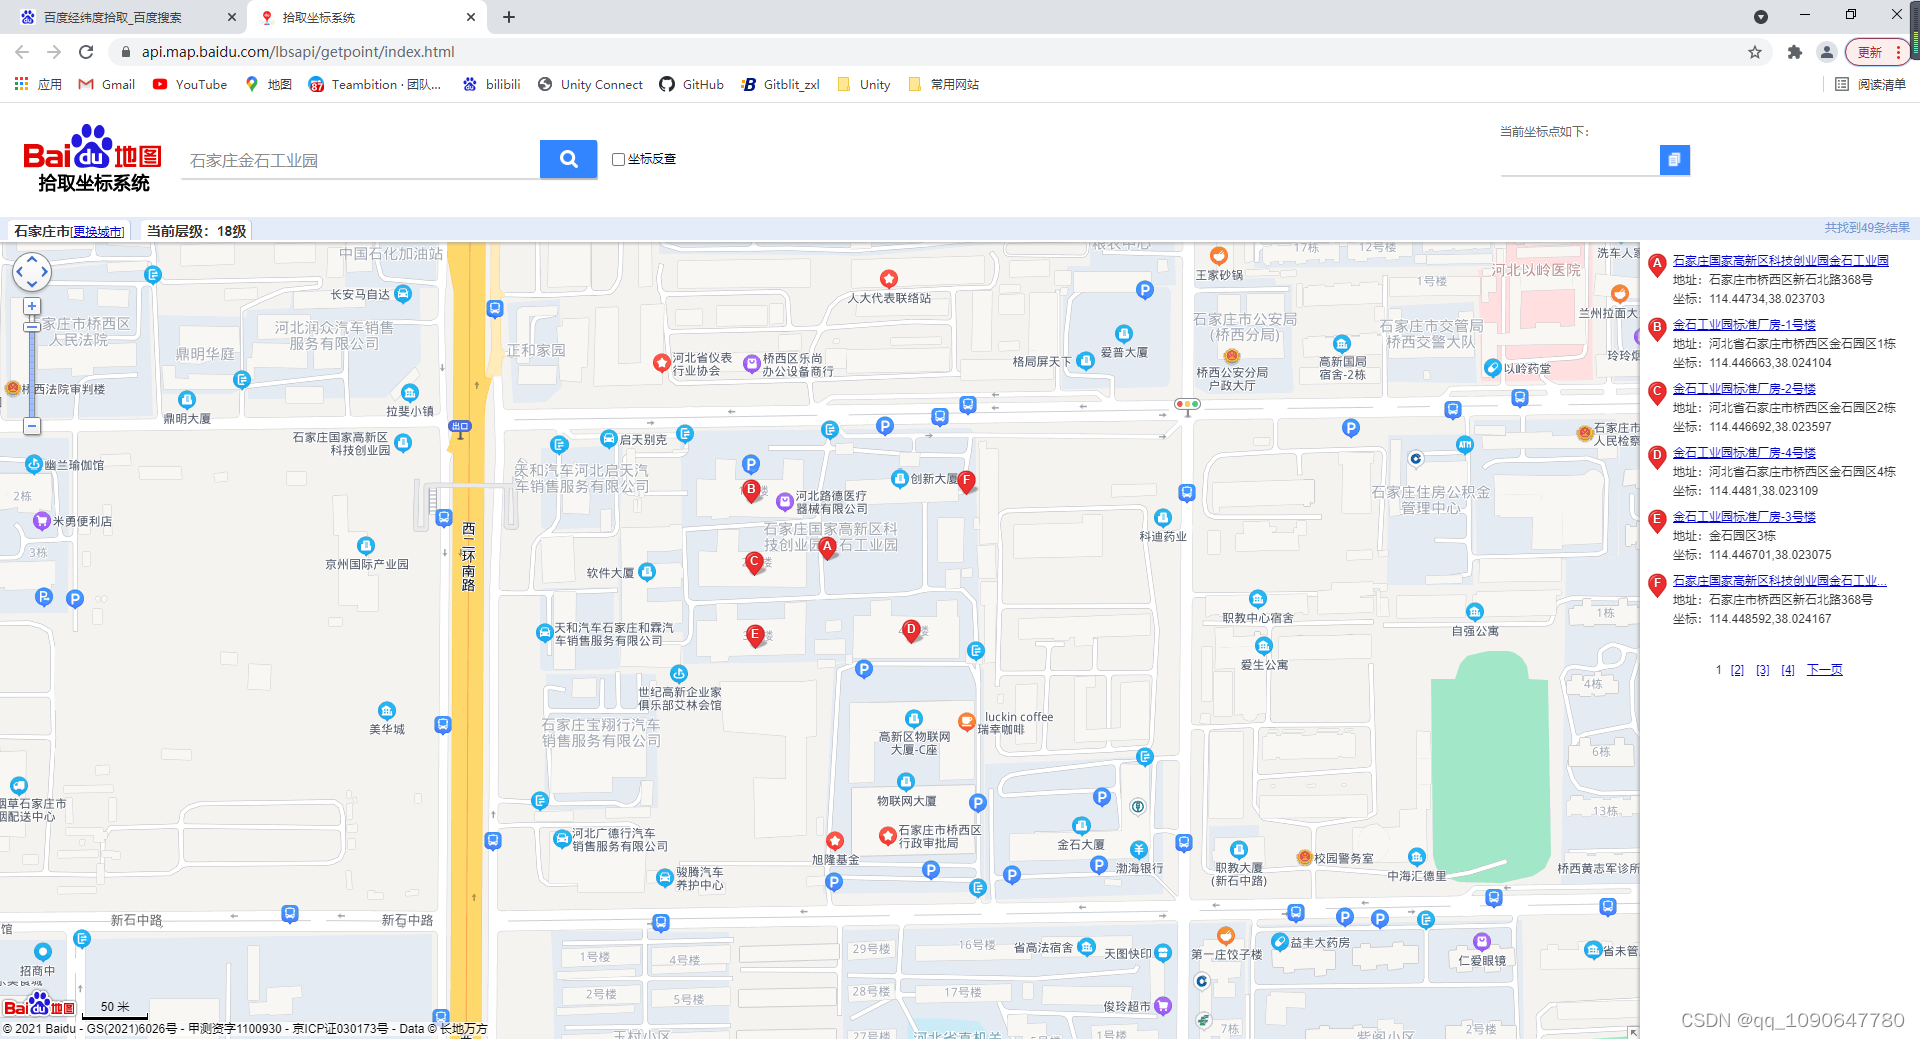
Task: Click the copy coordinates clipboard icon
Action: pyautogui.click(x=1675, y=160)
